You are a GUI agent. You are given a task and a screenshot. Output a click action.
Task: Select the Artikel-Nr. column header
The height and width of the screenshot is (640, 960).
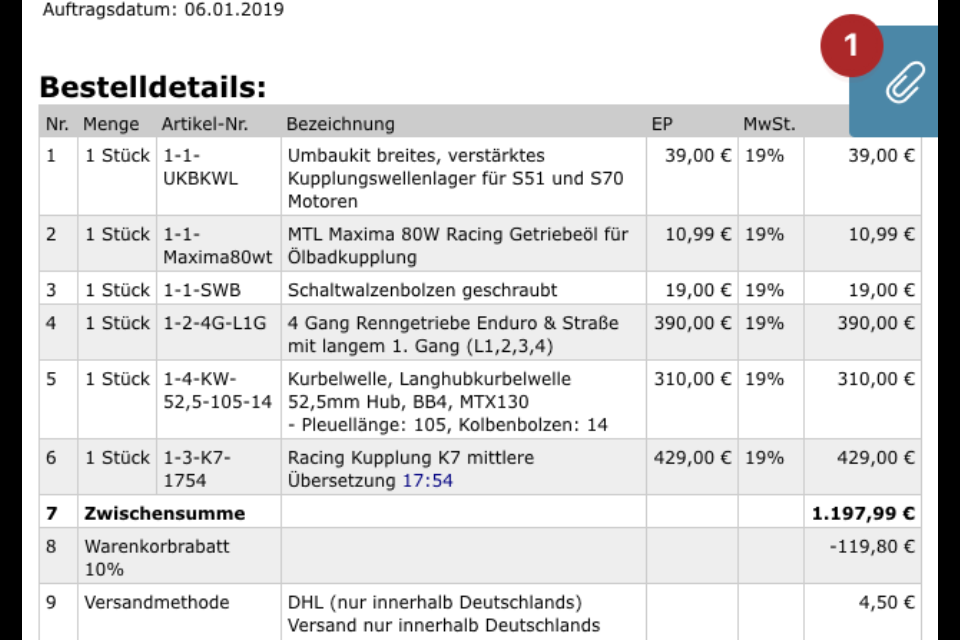[204, 124]
